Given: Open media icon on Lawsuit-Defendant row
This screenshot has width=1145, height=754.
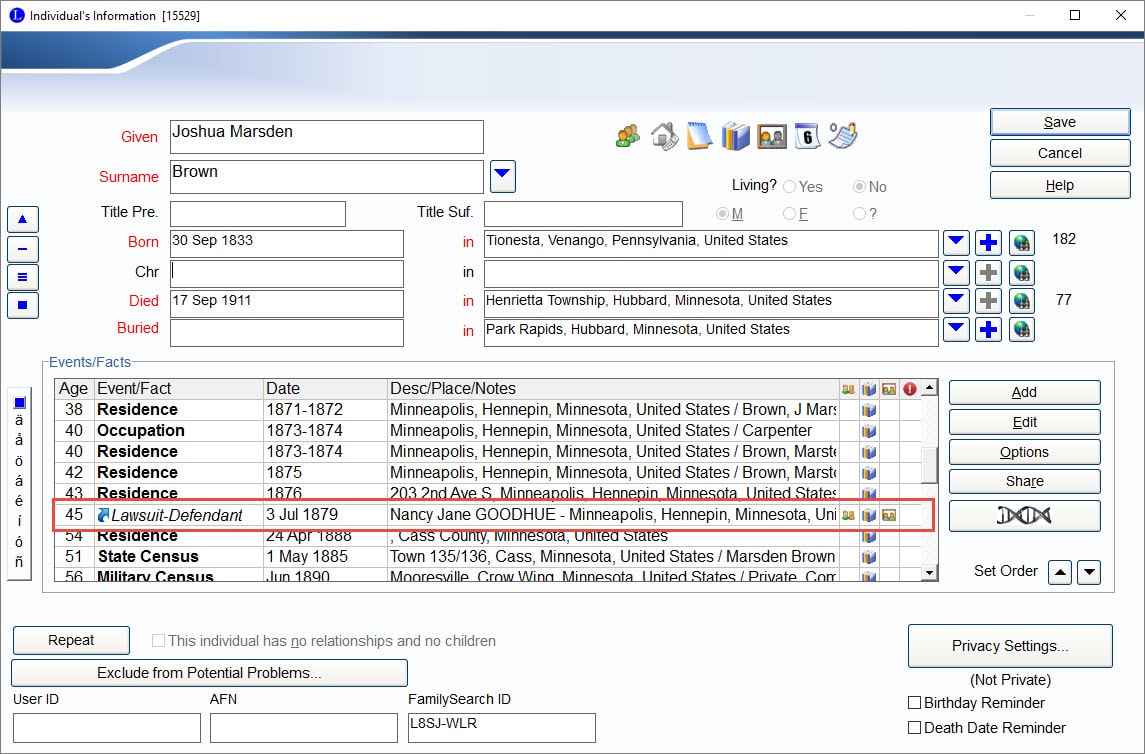Looking at the screenshot, I should coord(889,515).
